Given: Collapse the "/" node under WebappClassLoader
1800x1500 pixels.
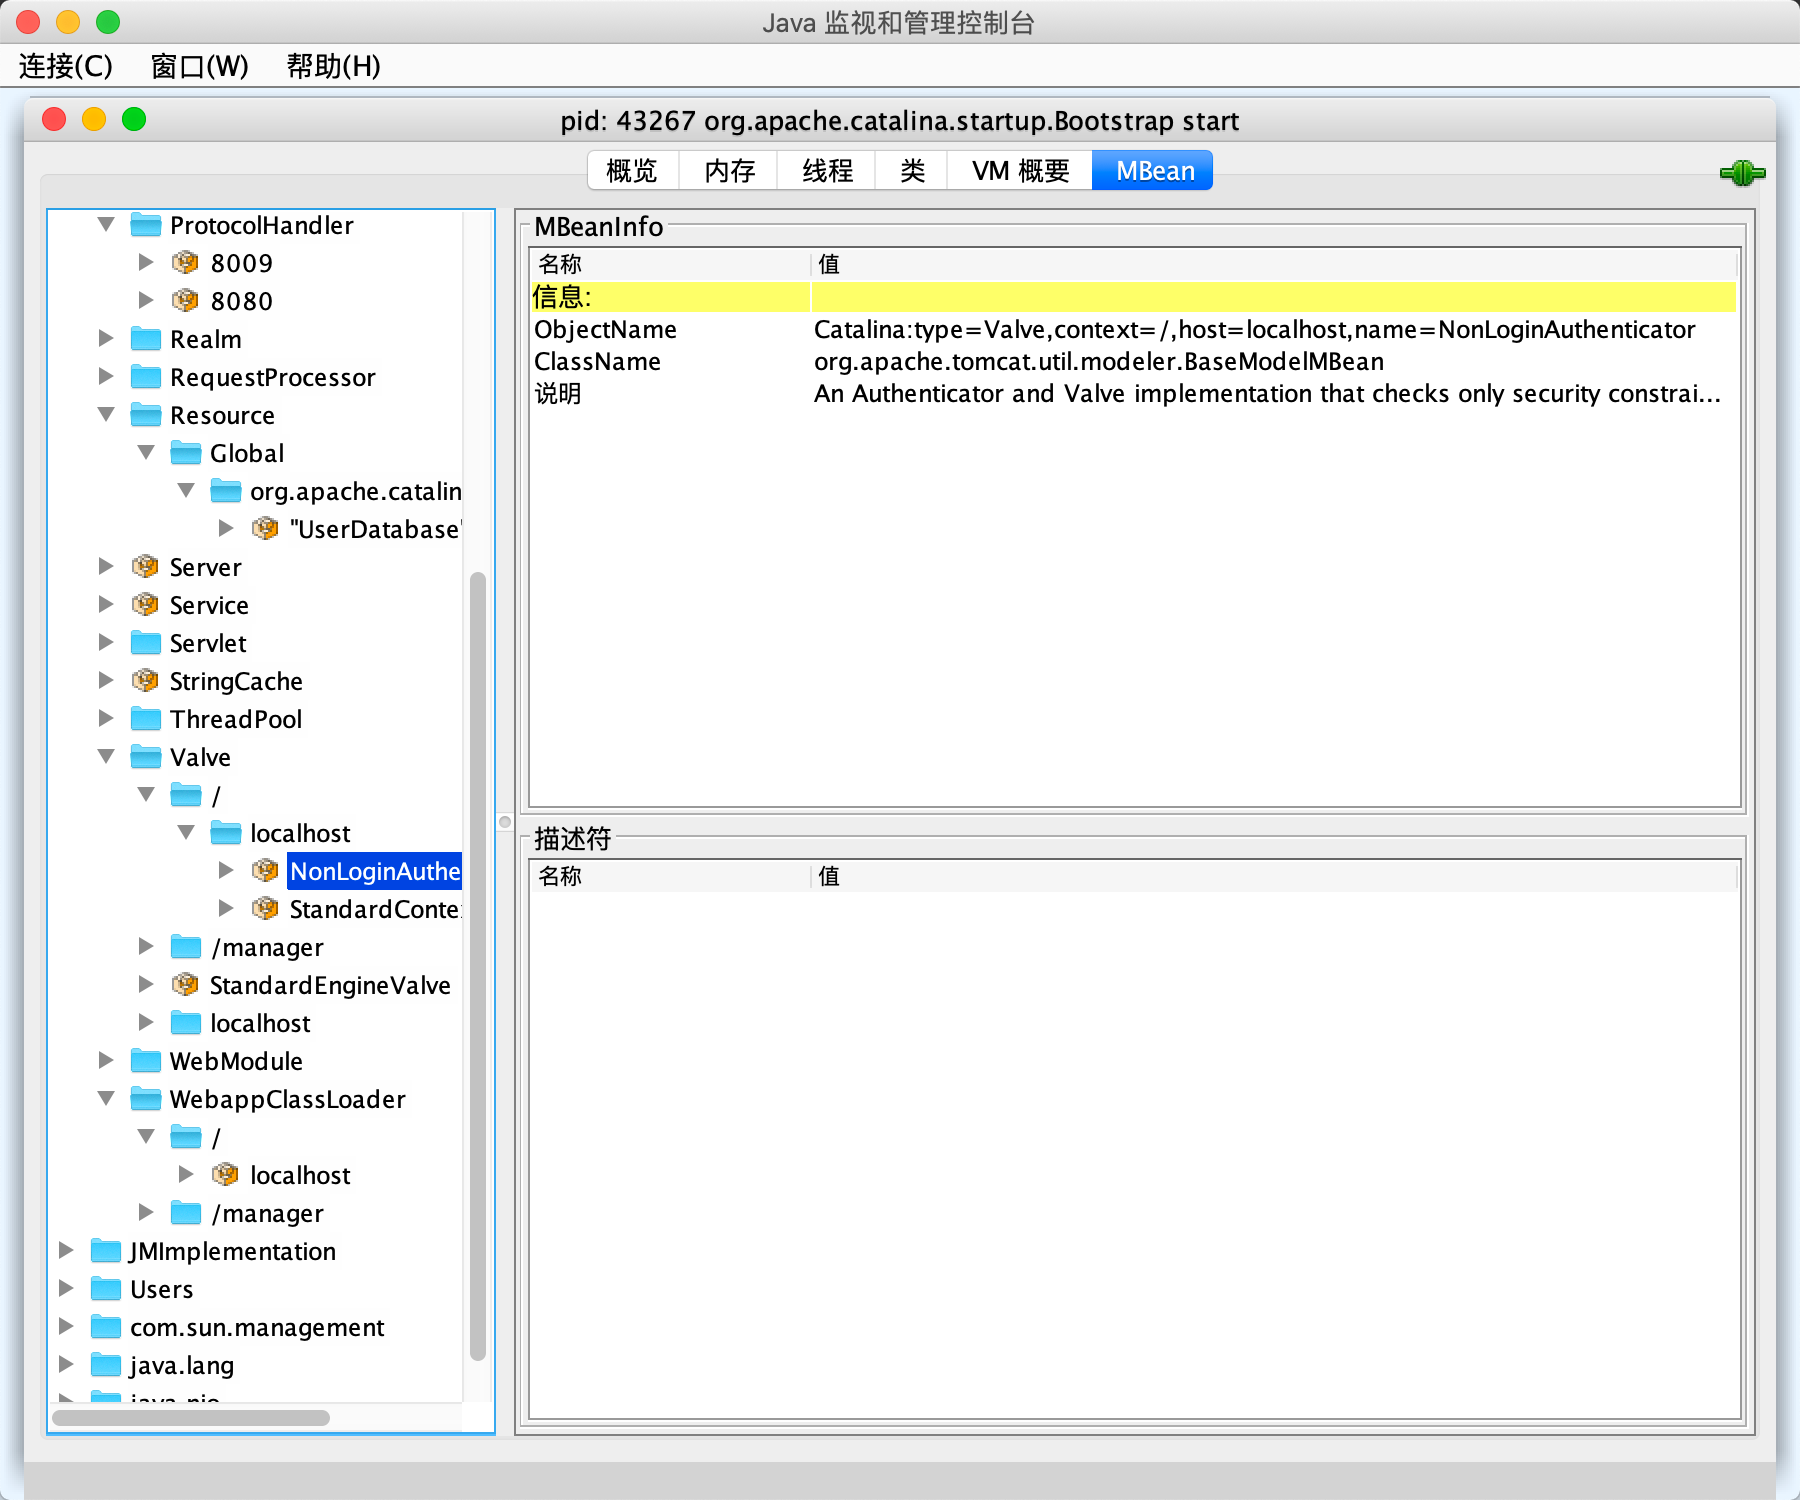Looking at the screenshot, I should coord(146,1137).
